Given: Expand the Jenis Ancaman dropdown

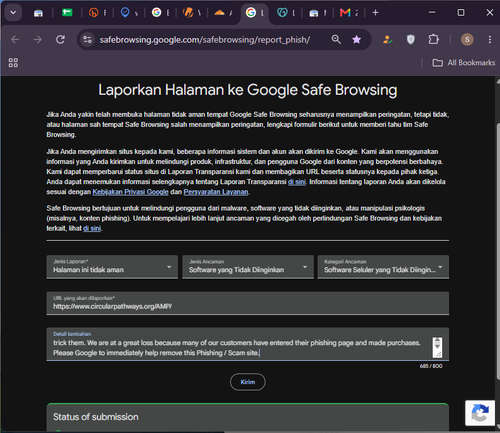Looking at the screenshot, I should [x=248, y=267].
